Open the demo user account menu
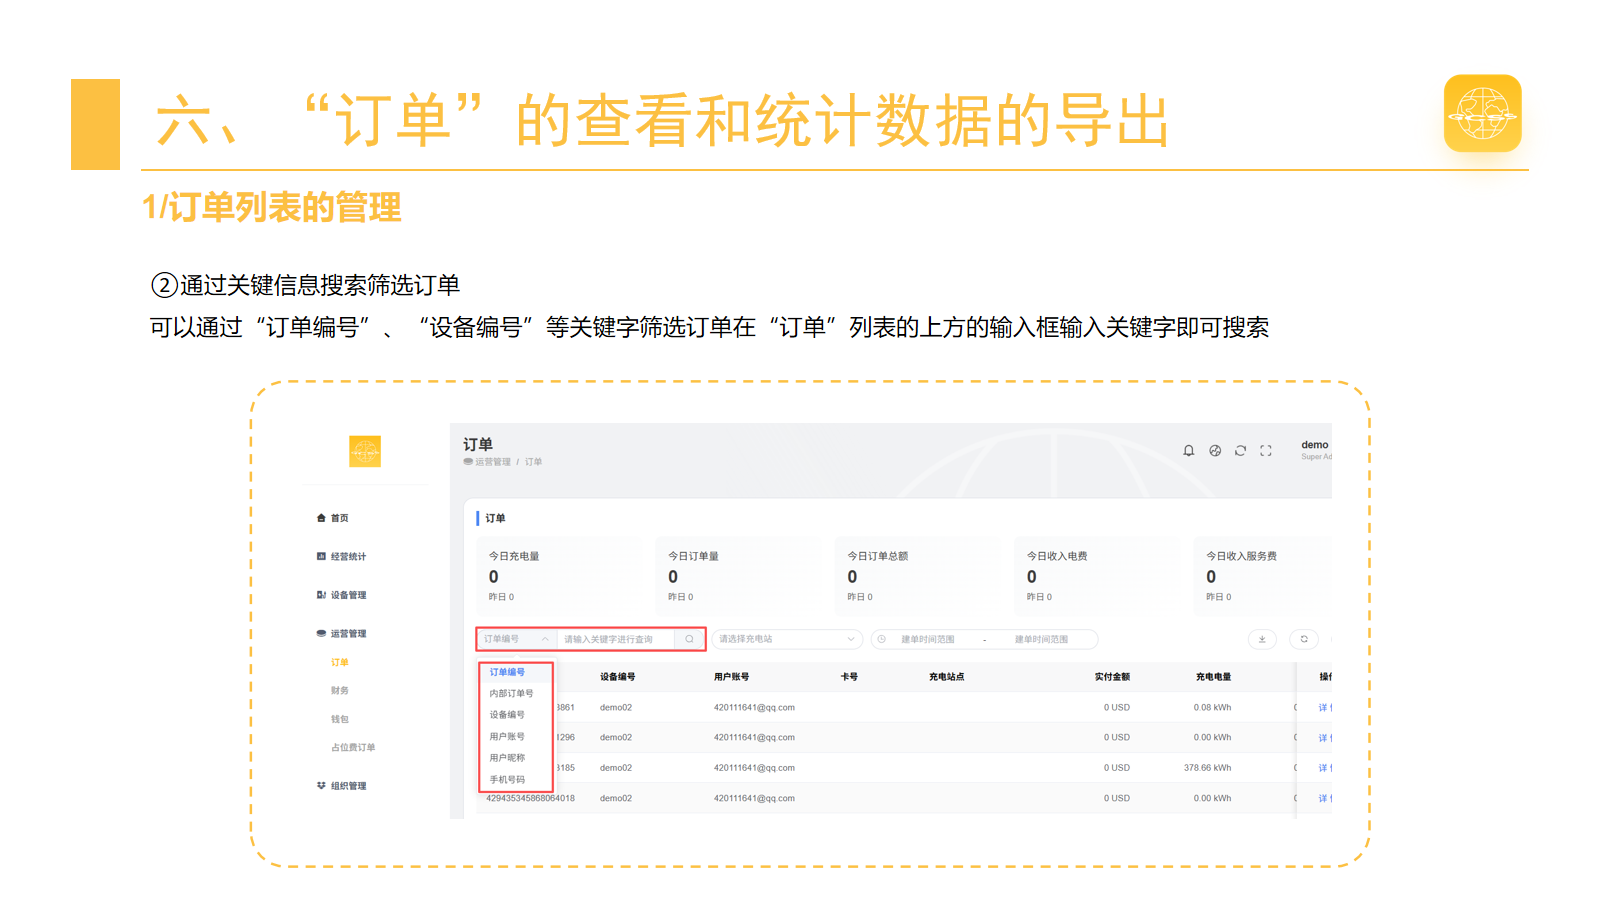The width and height of the screenshot is (1600, 900). [1315, 450]
